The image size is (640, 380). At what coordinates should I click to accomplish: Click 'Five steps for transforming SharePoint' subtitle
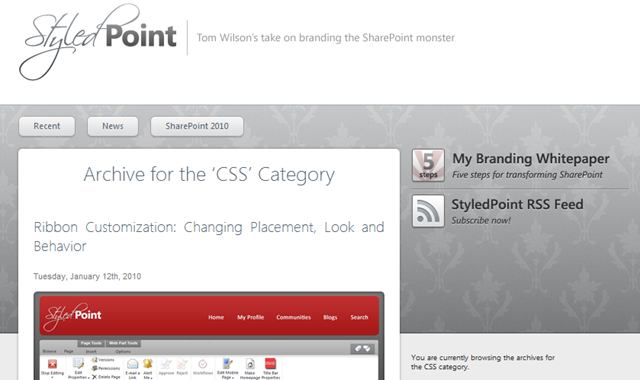[x=527, y=175]
